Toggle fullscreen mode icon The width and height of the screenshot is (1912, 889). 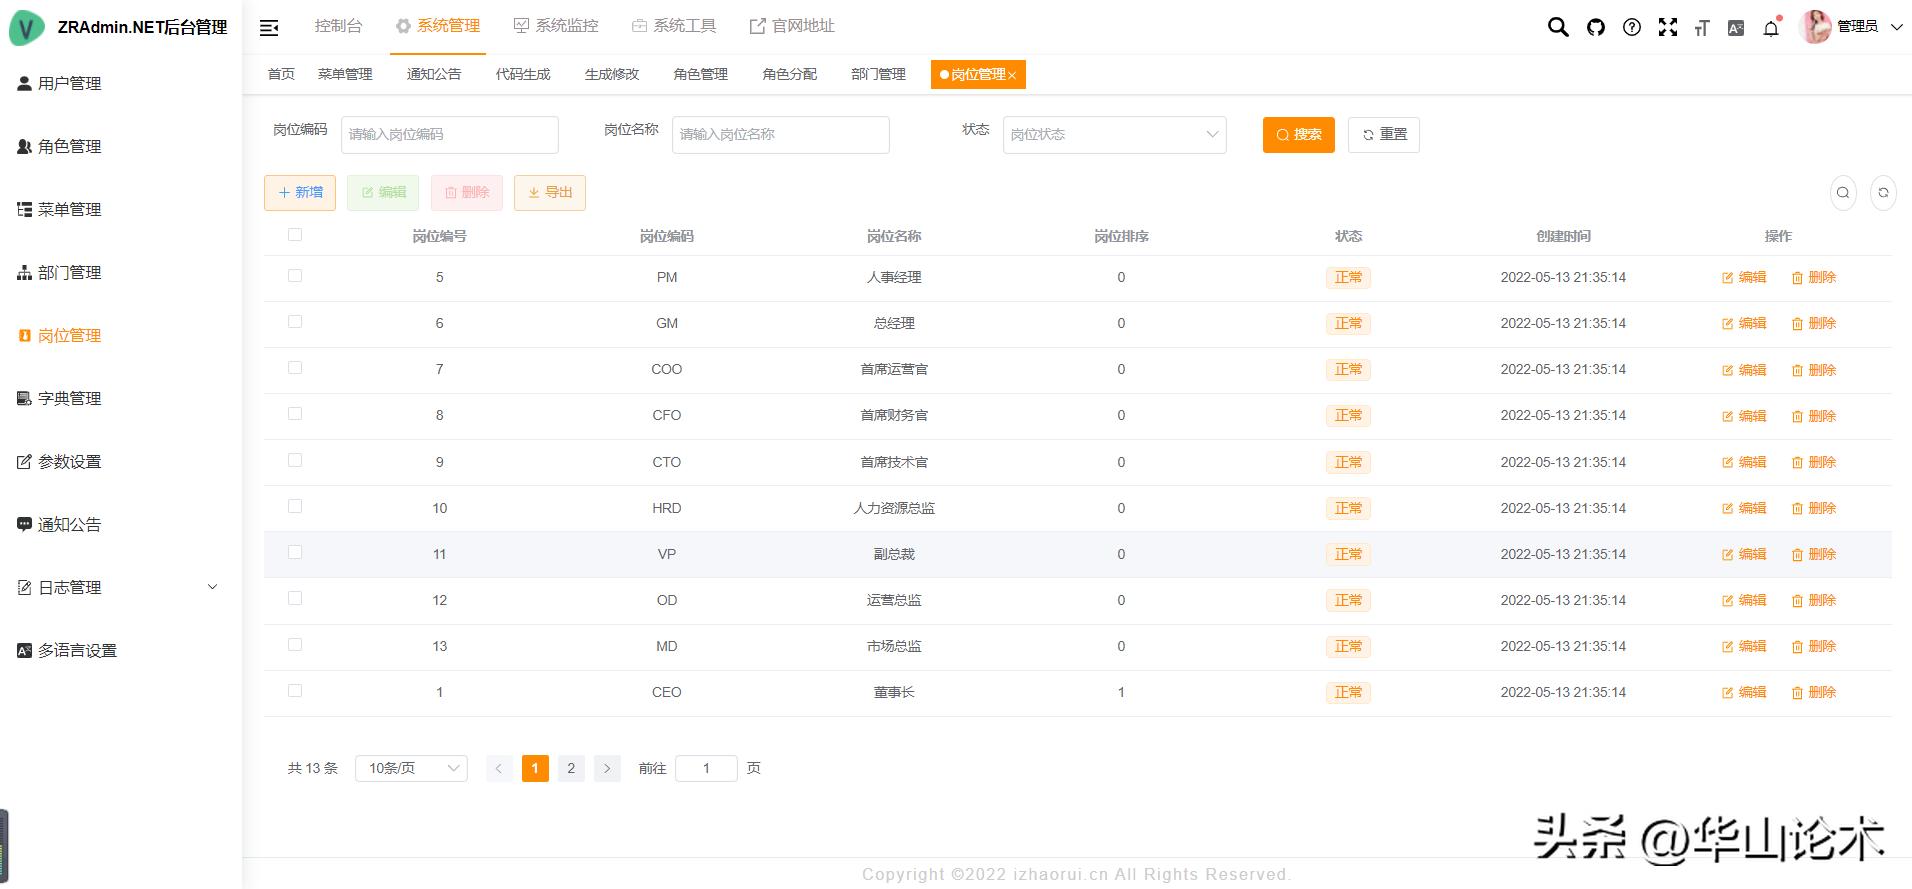pyautogui.click(x=1667, y=27)
